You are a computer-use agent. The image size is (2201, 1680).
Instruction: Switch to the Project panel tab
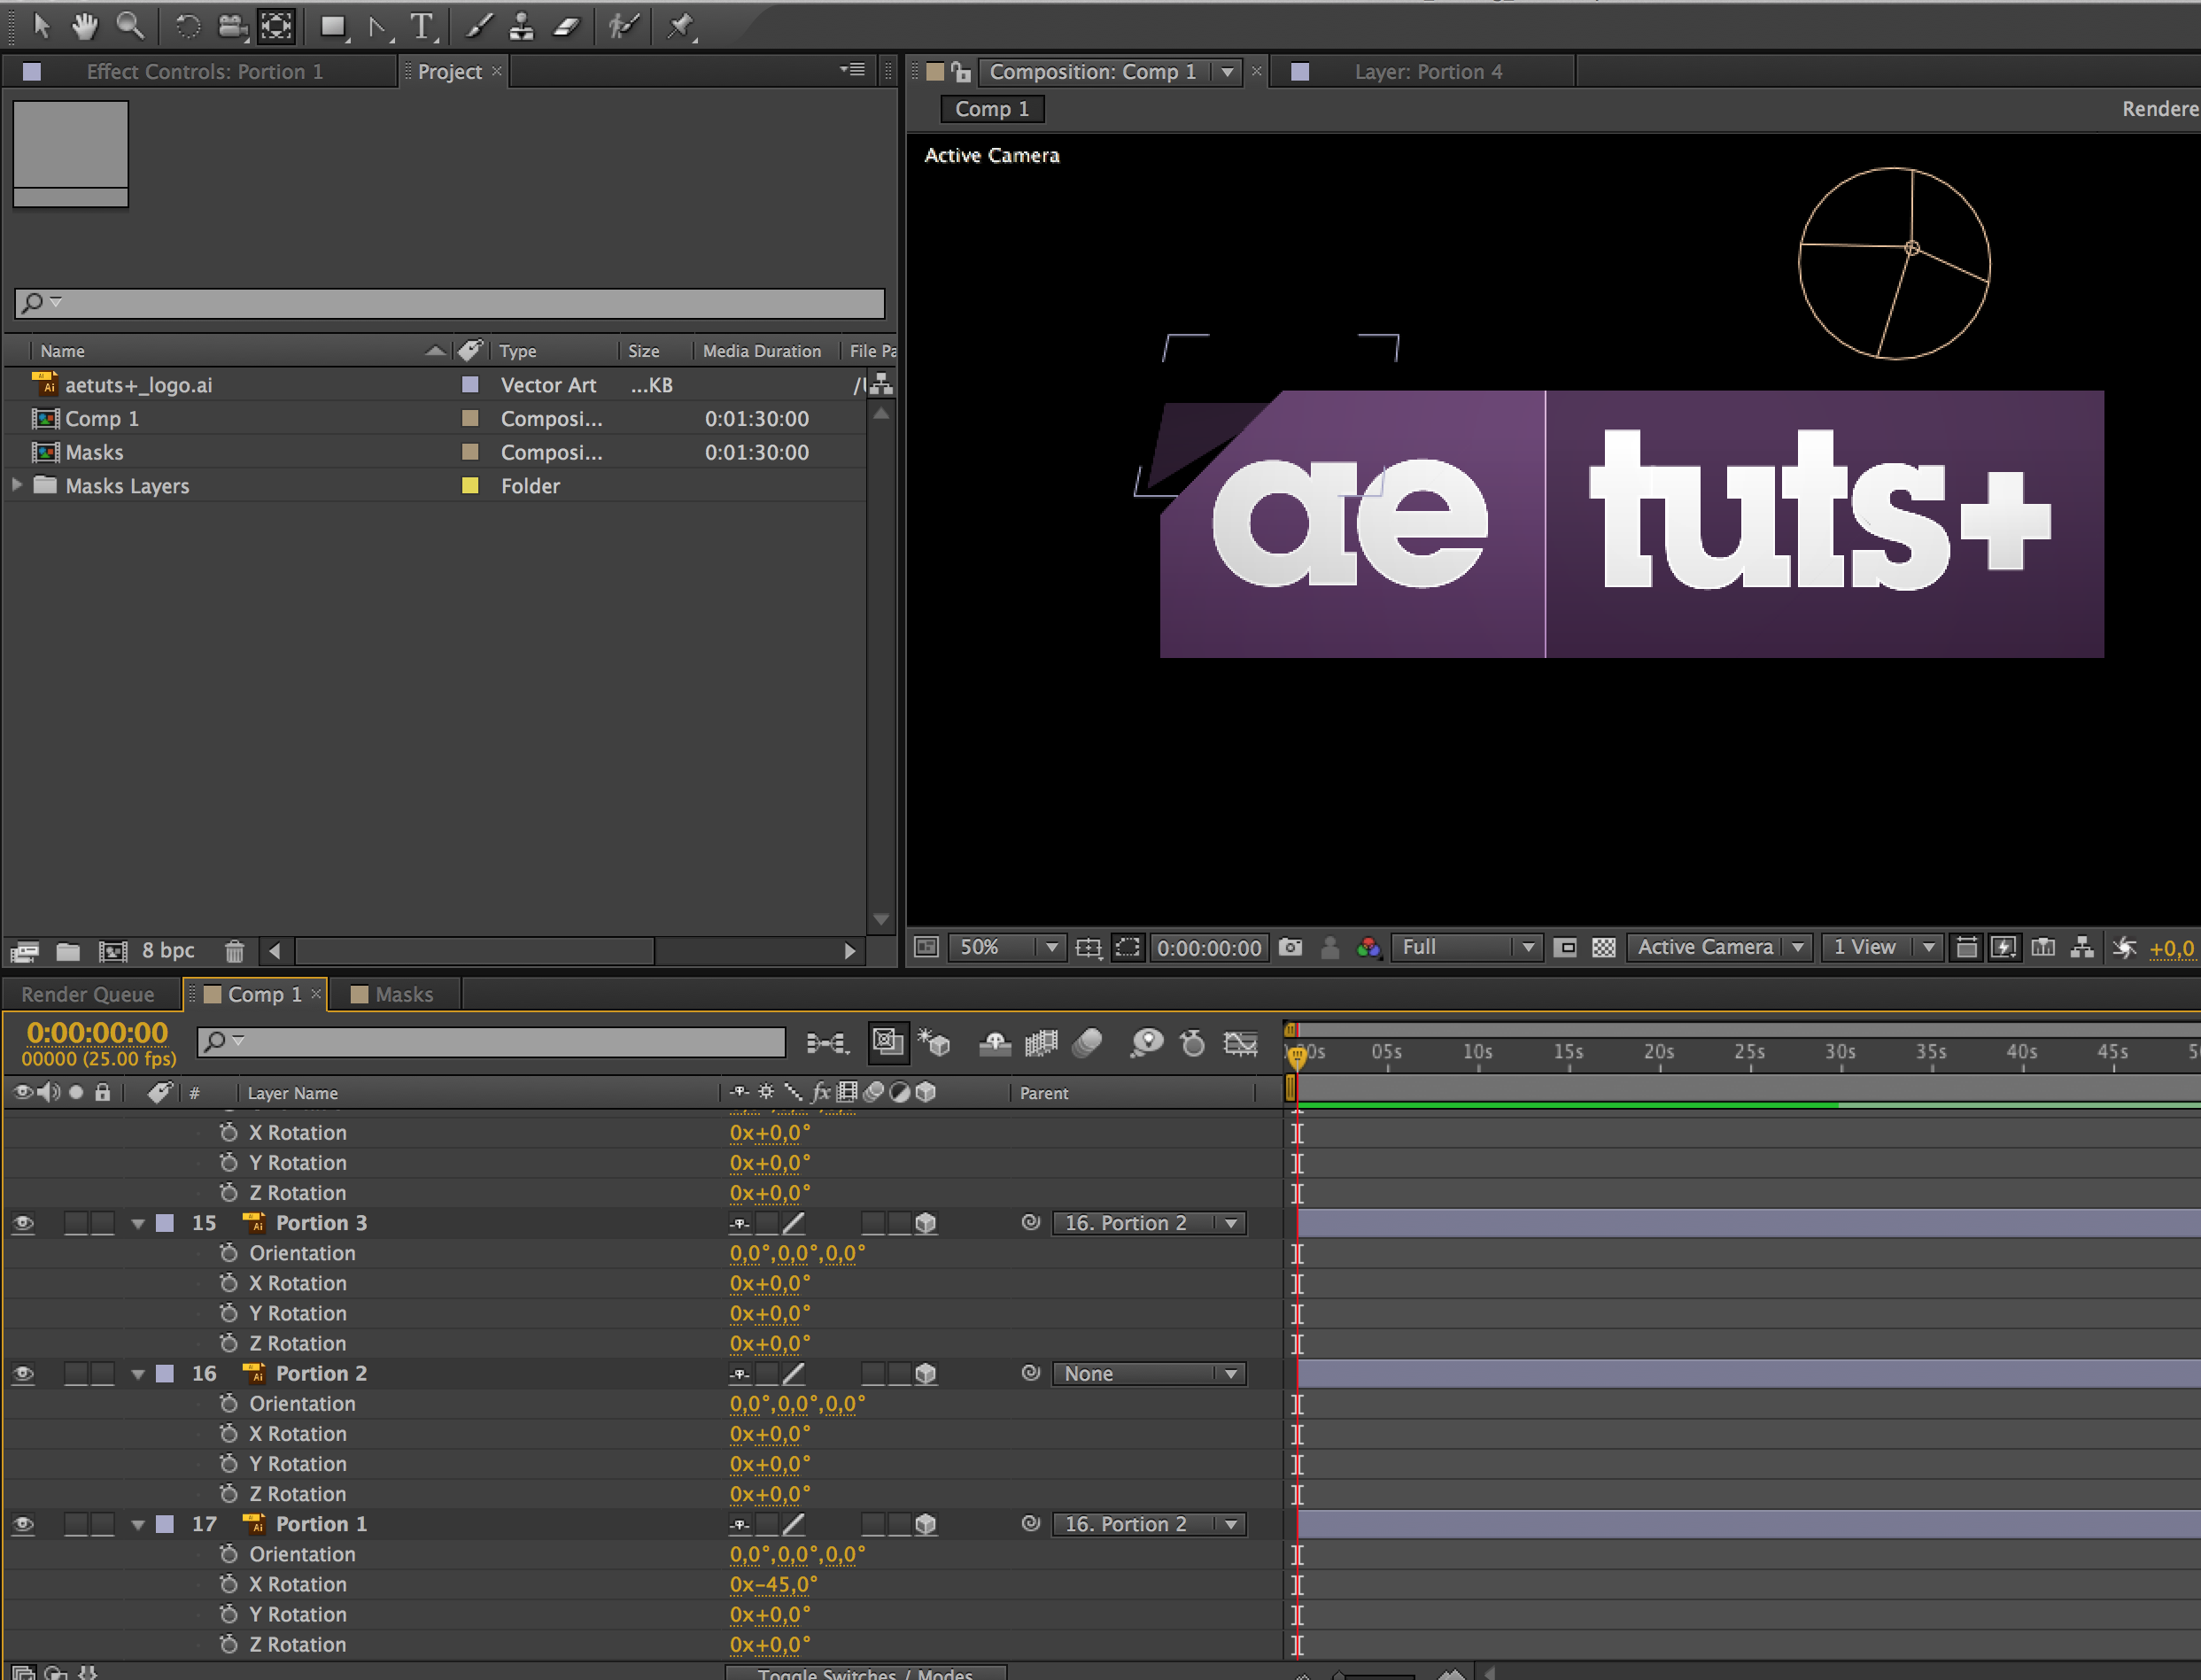click(449, 72)
